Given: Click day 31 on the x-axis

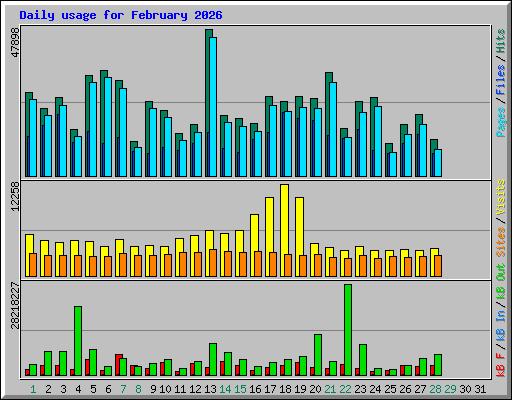Looking at the screenshot, I should pos(480,389).
